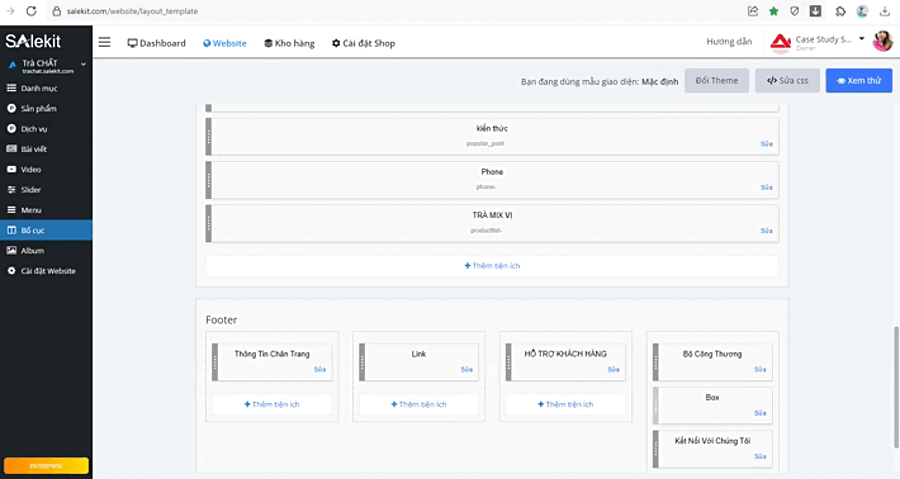The image size is (900, 479).
Task: Switch to the Dashboard menu
Action: point(157,43)
